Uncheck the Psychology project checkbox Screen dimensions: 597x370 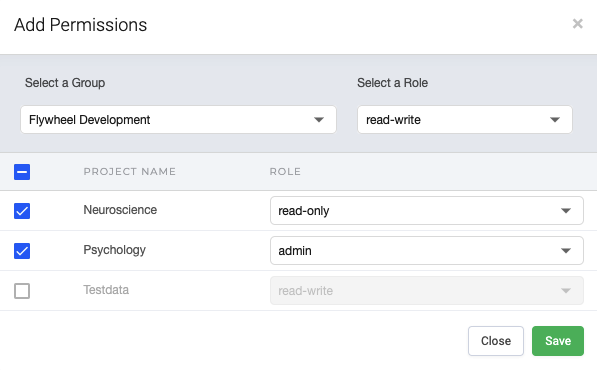click(22, 251)
